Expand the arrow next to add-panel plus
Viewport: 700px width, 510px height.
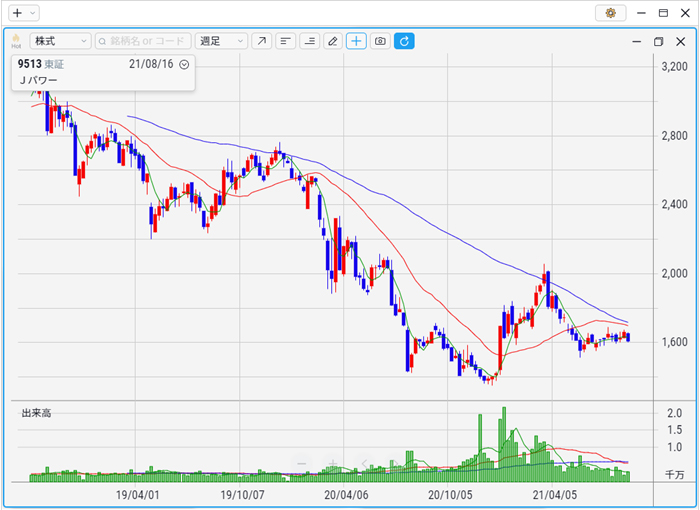[33, 13]
